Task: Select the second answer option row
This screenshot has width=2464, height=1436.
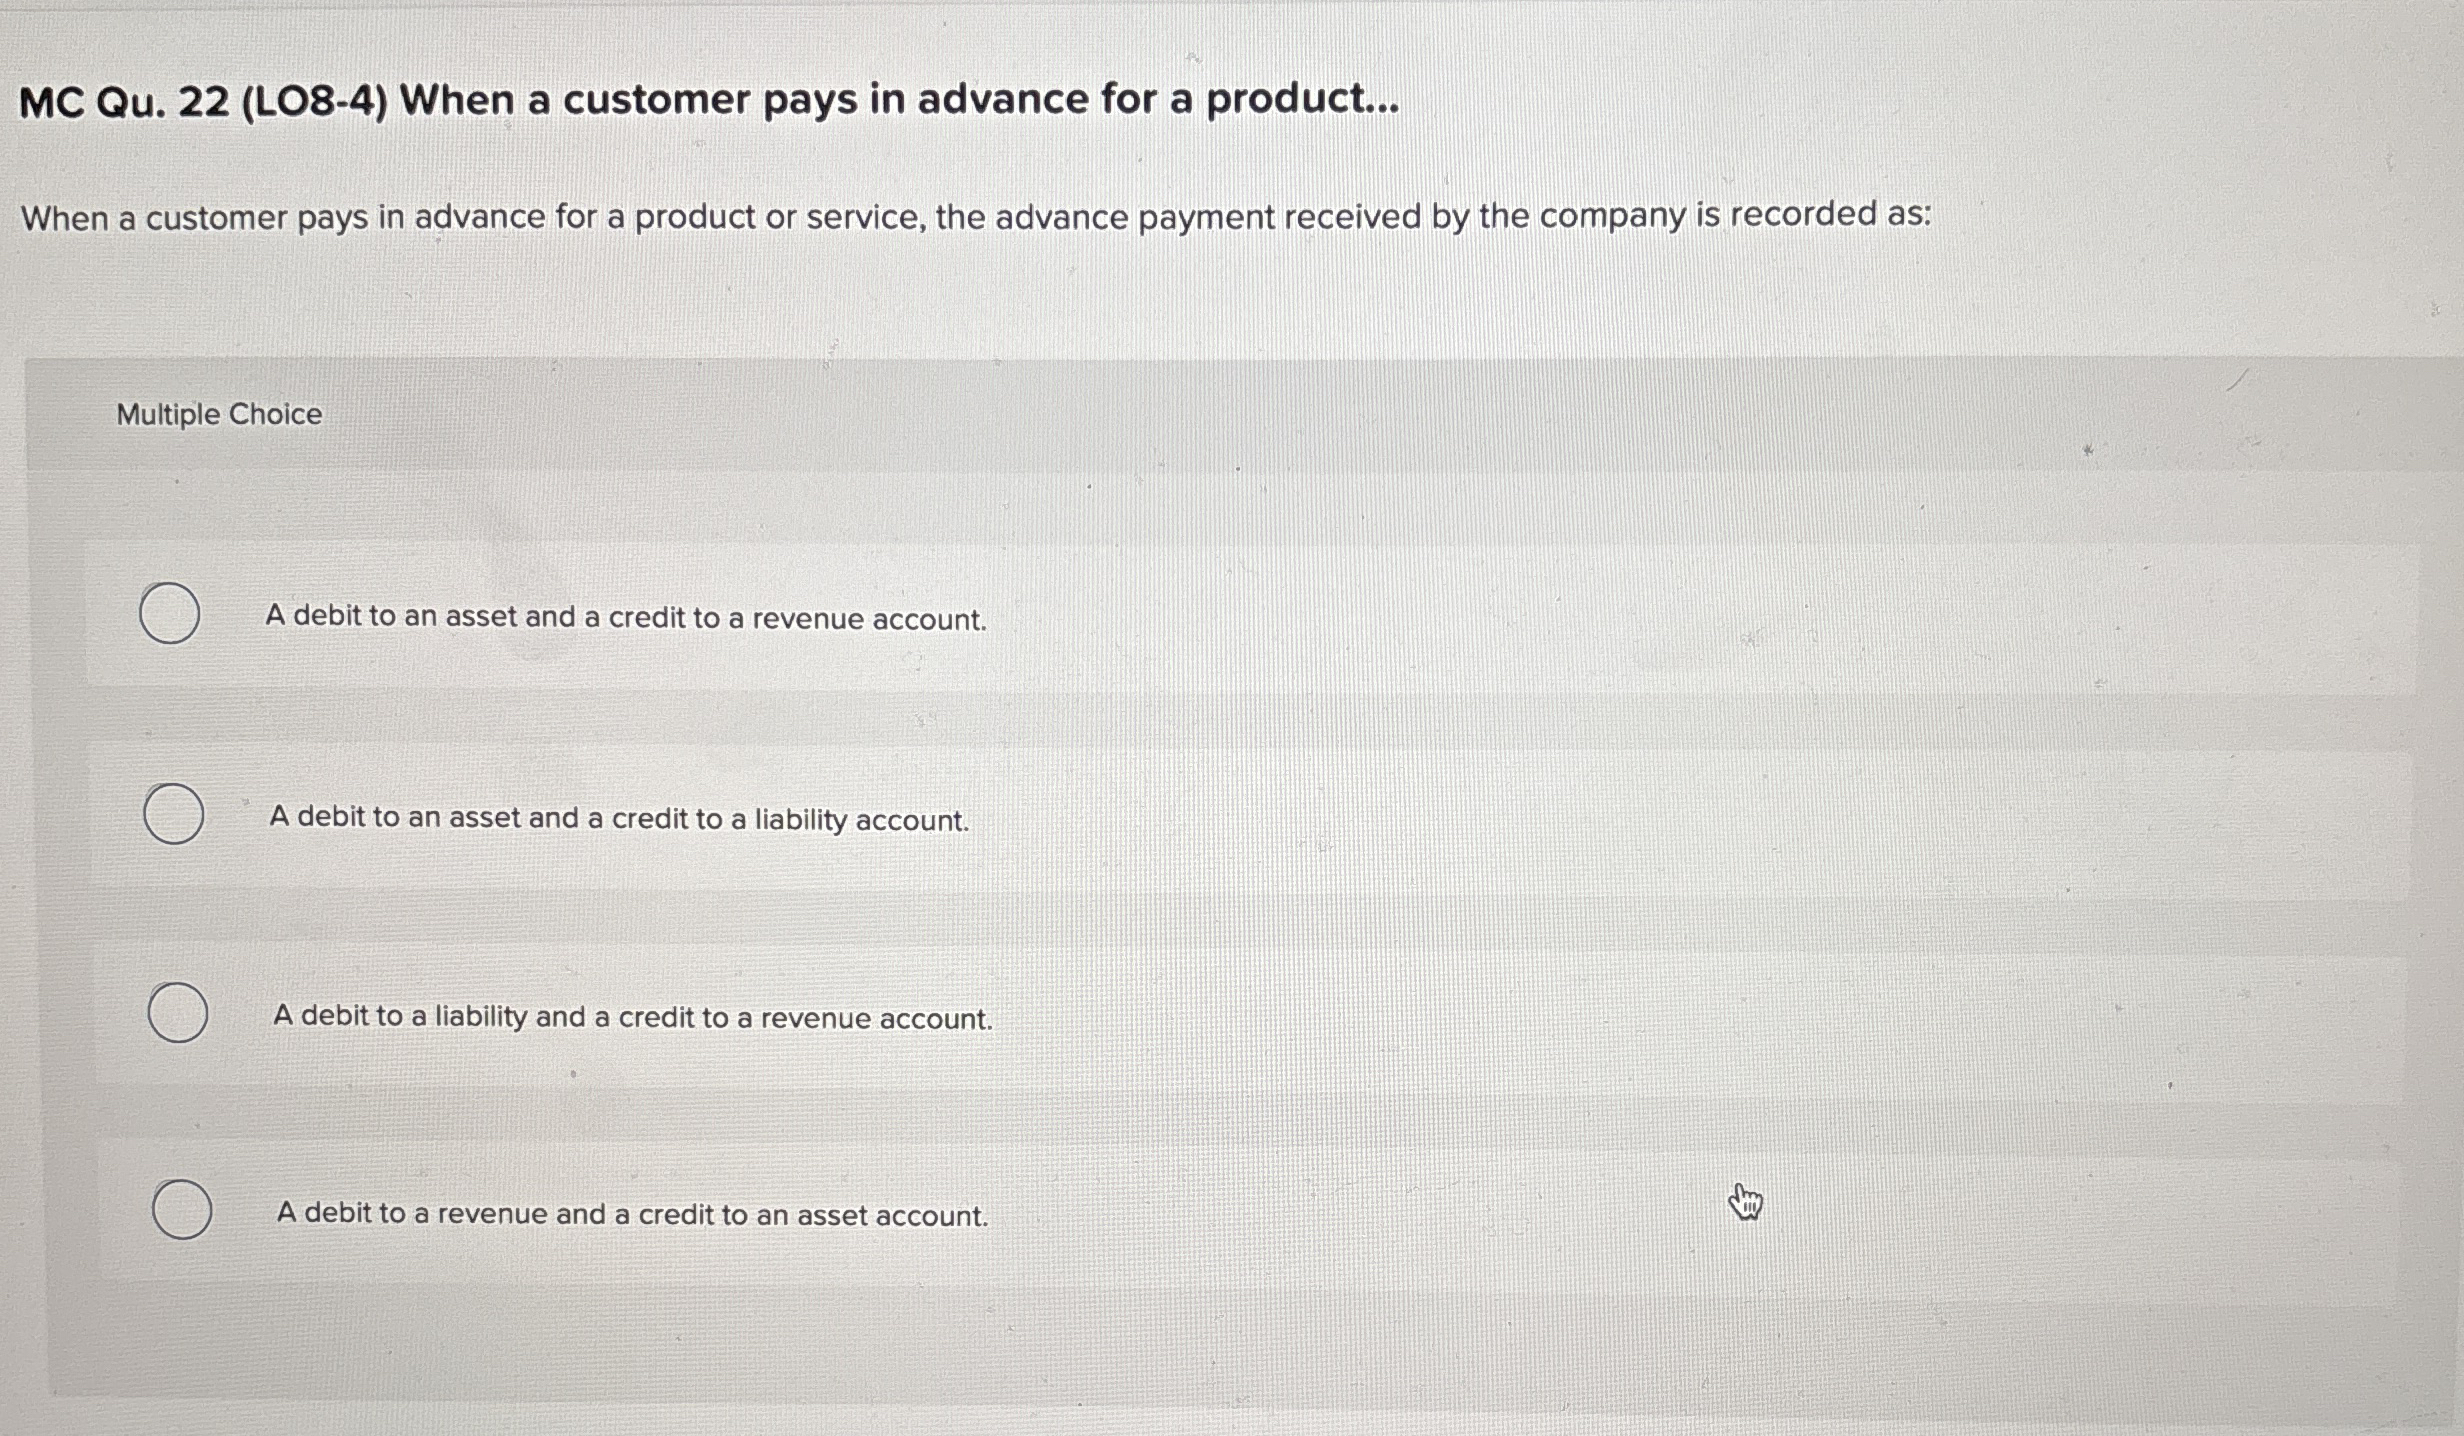Action: (618, 818)
